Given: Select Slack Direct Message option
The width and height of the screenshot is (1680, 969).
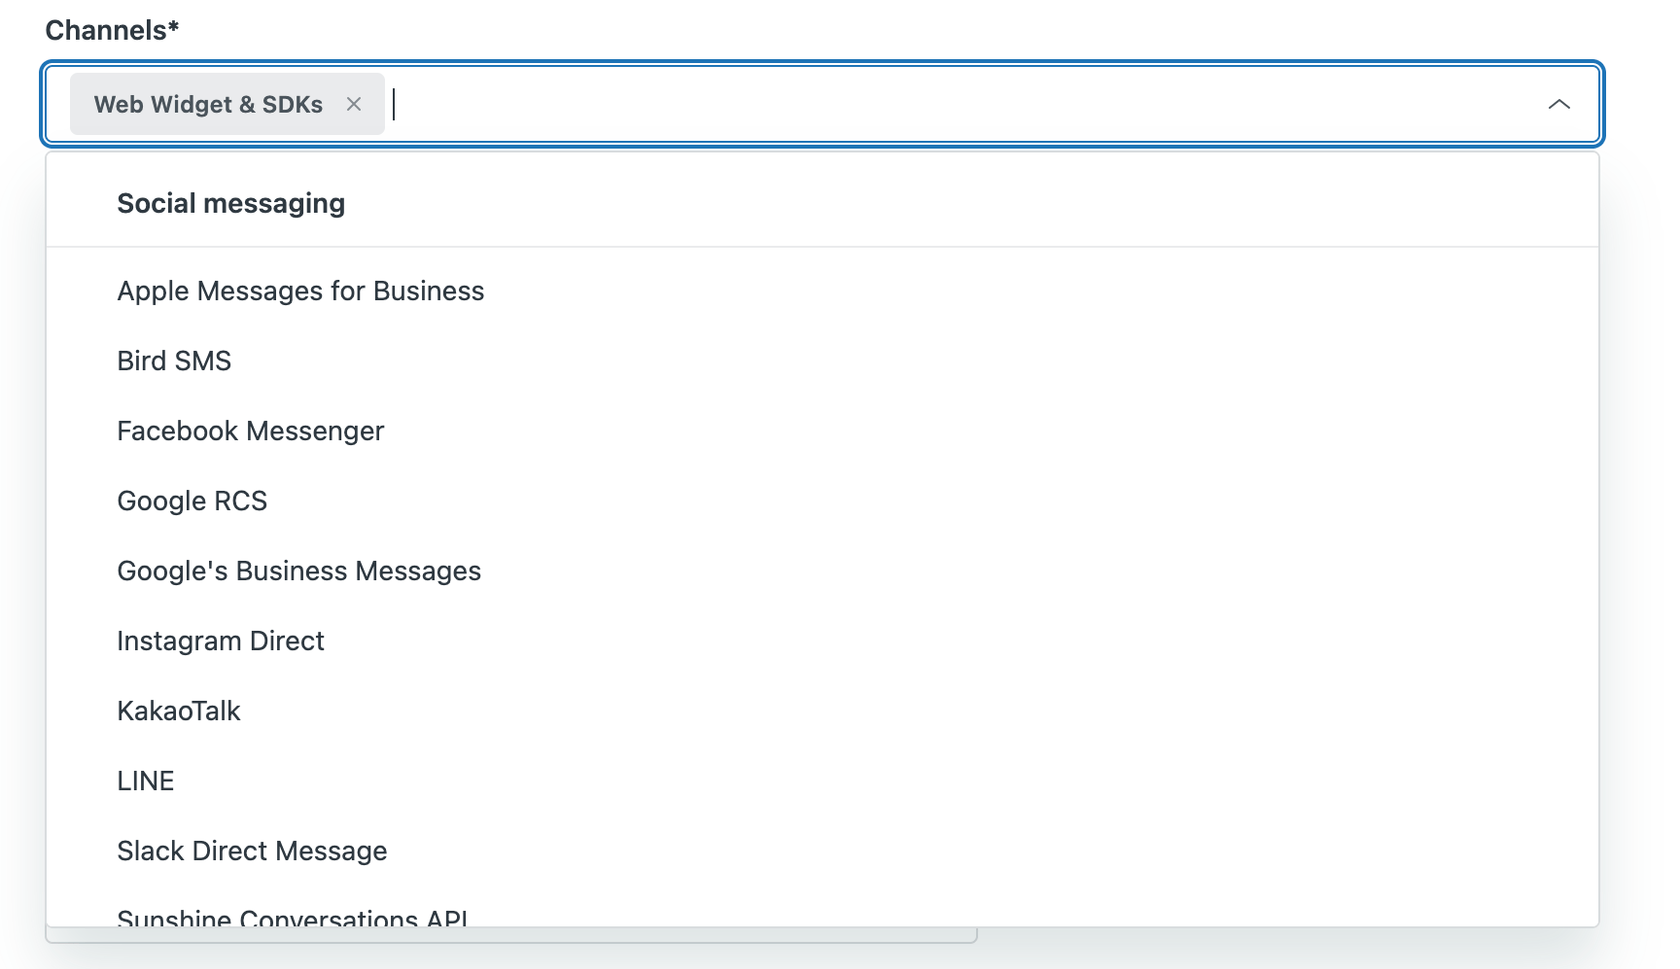Looking at the screenshot, I should click(x=252, y=851).
